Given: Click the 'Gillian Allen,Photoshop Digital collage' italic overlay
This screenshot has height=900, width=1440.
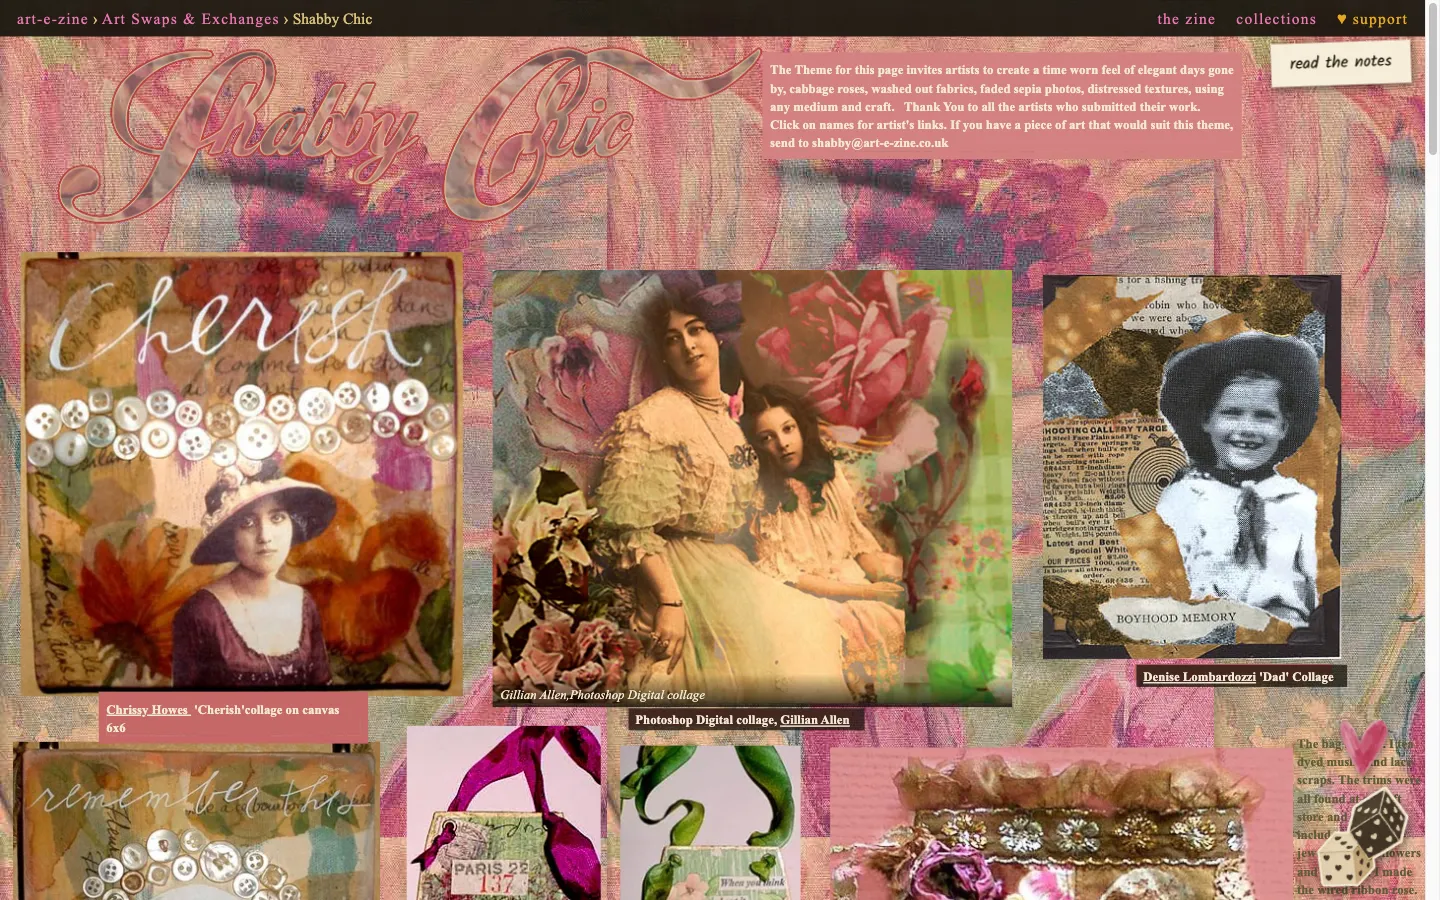Looking at the screenshot, I should coord(603,695).
